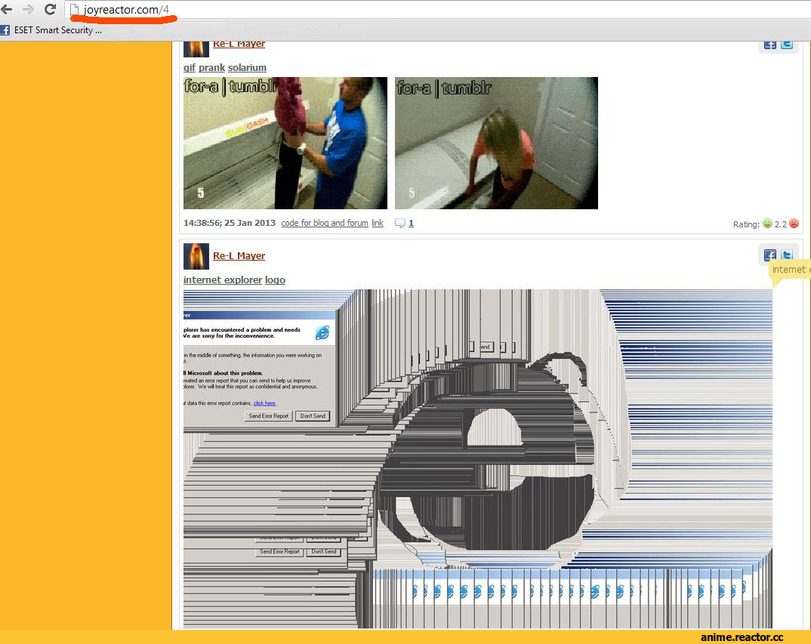811x644 pixels.
Task: Click 'Don't Send' in glitch image
Action: click(x=312, y=416)
